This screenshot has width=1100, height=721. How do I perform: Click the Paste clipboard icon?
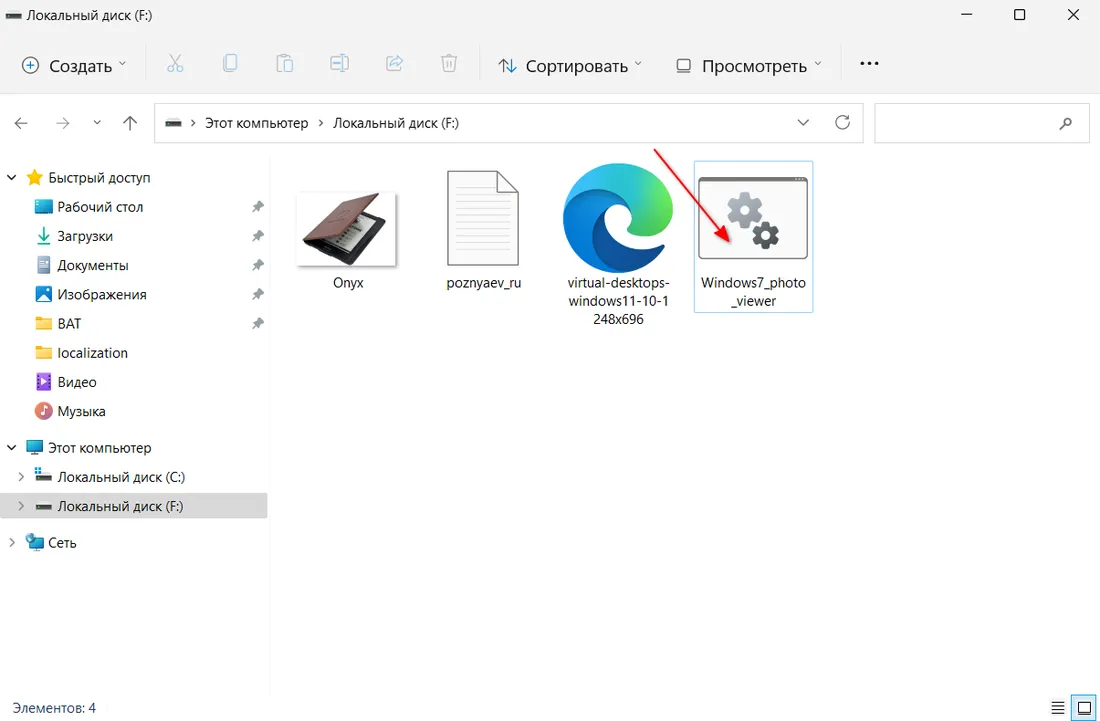[x=284, y=65]
